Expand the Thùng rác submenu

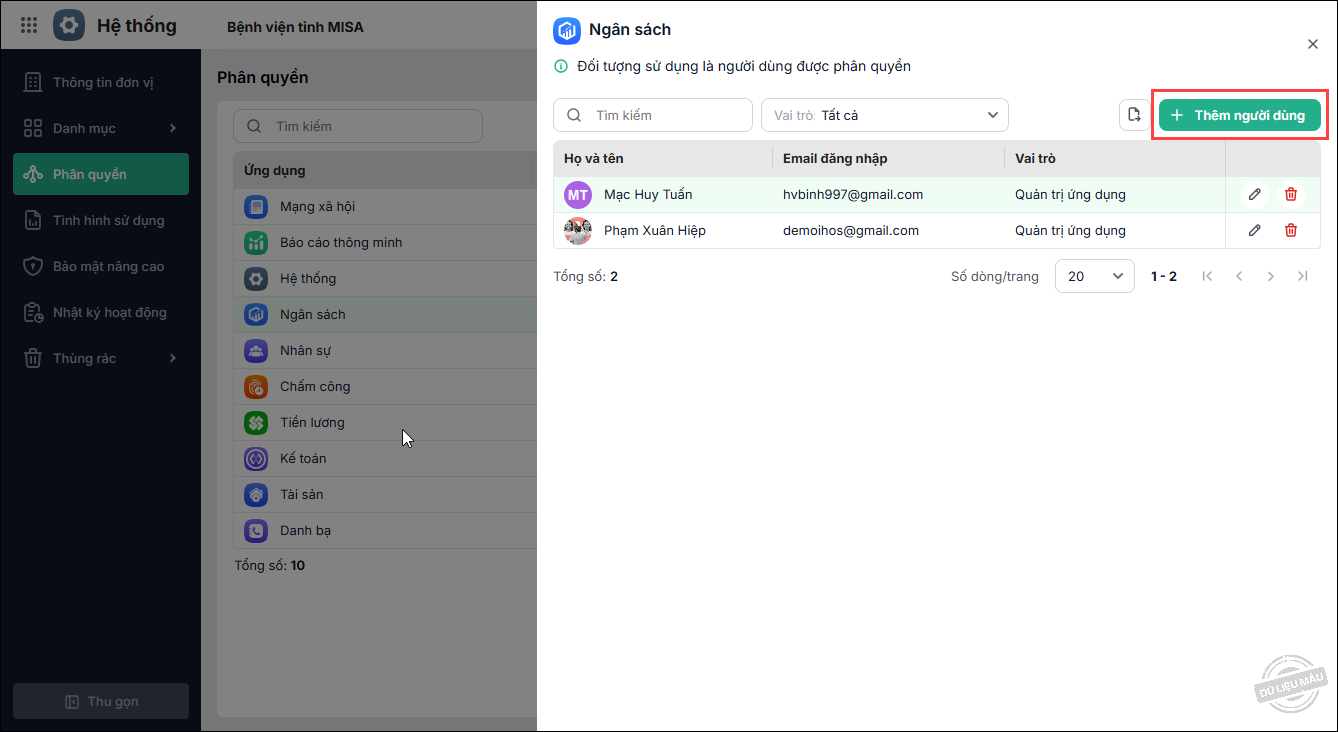172,358
